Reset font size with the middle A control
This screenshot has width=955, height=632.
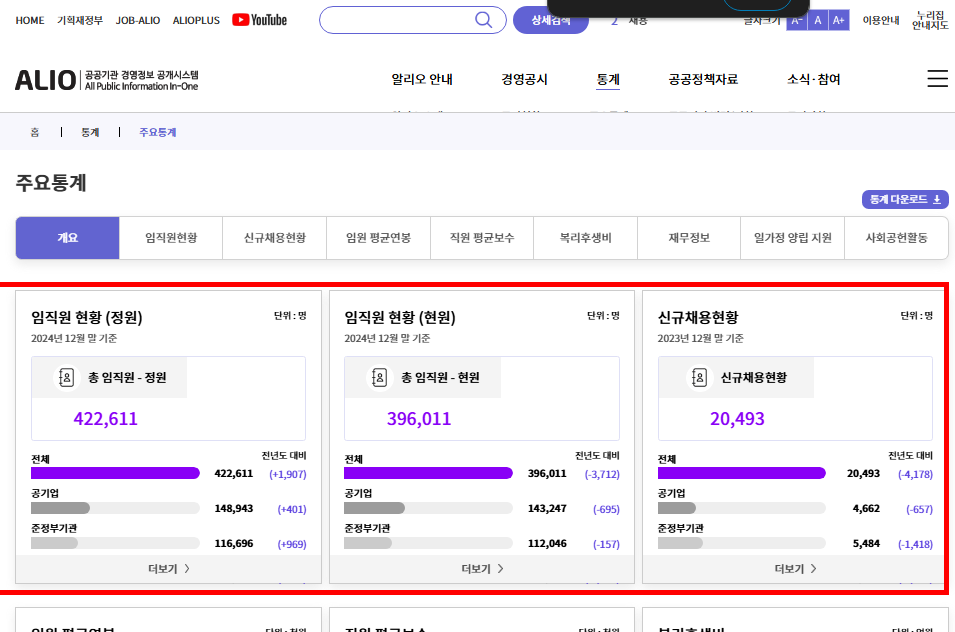pos(820,19)
